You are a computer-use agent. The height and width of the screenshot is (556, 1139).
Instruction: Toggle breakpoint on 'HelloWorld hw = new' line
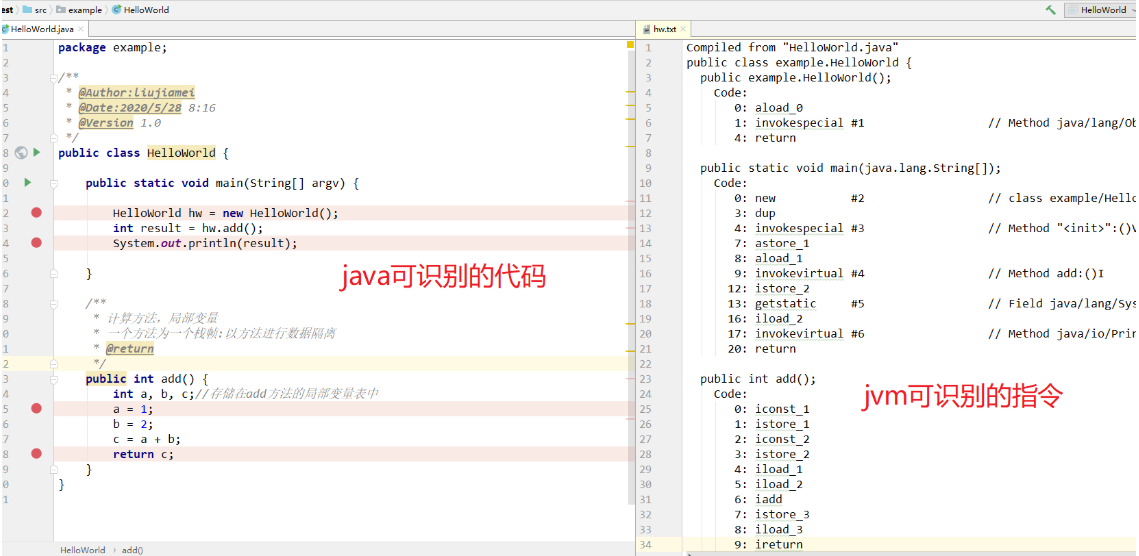[x=36, y=213]
